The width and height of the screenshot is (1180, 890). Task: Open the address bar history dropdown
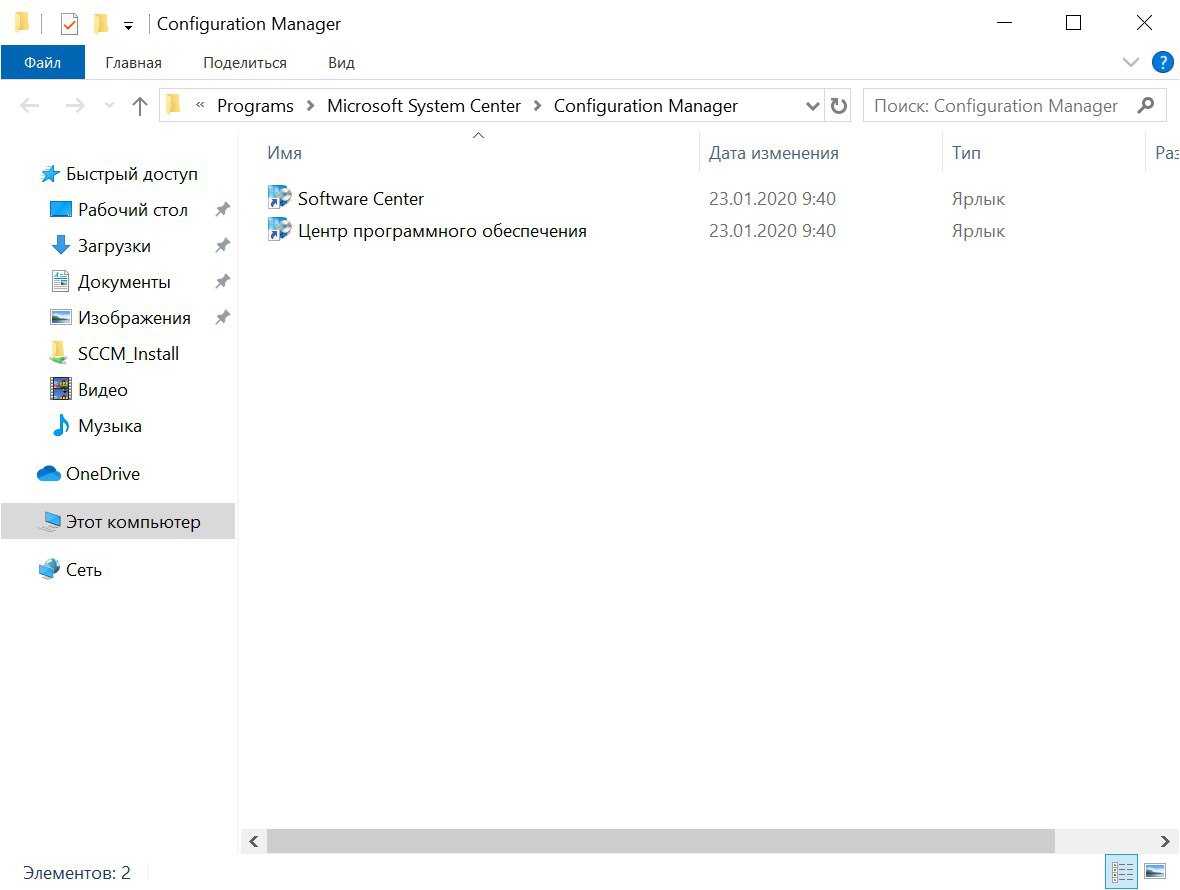813,106
